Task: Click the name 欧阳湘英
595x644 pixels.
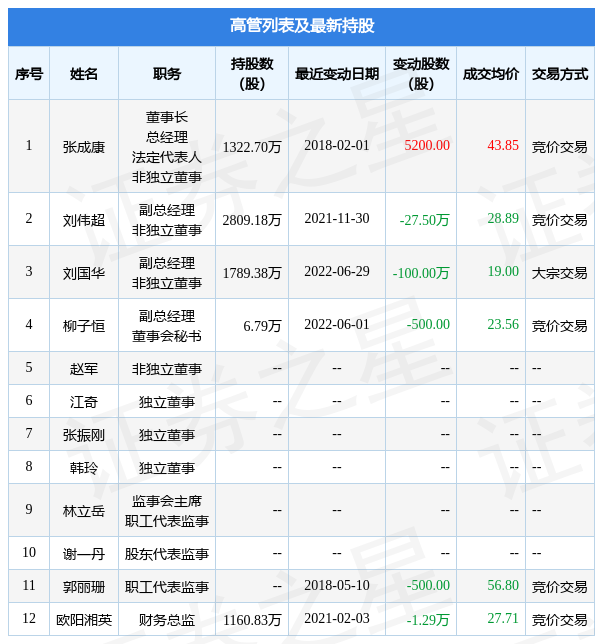Action: point(84,620)
